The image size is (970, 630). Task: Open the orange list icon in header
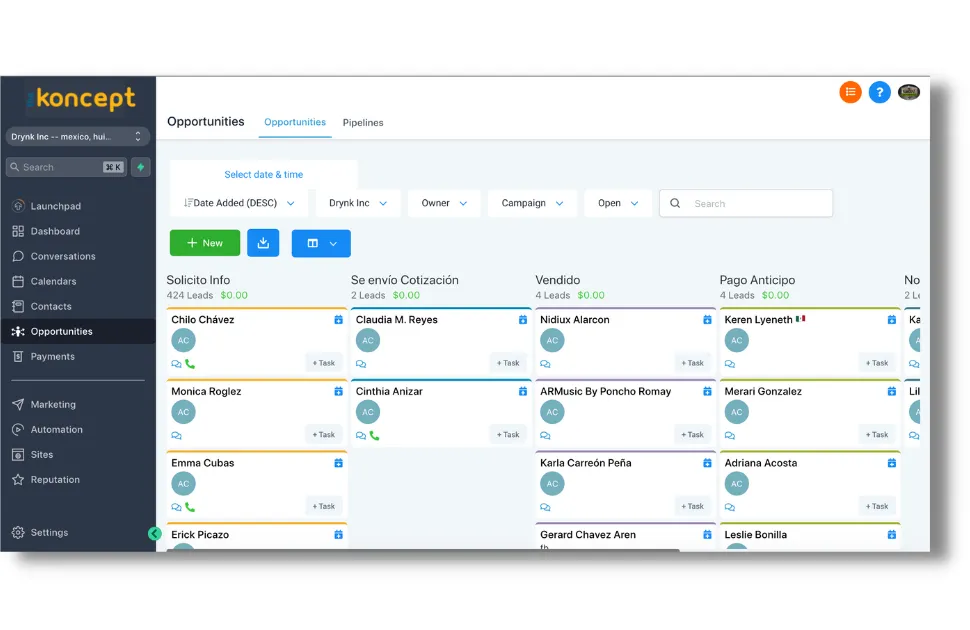850,92
